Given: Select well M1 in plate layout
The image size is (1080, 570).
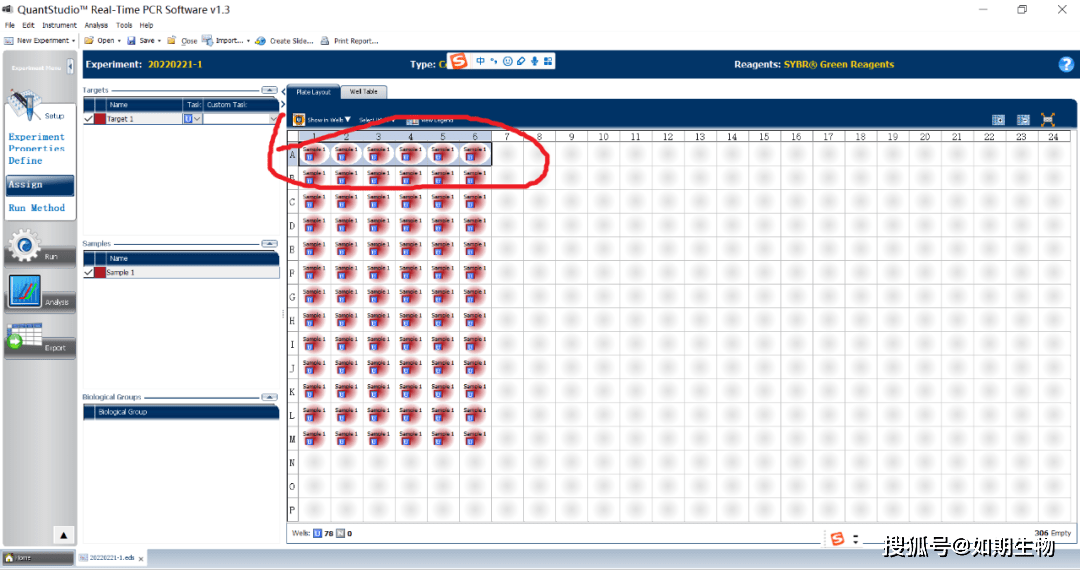Looking at the screenshot, I should click(x=313, y=439).
